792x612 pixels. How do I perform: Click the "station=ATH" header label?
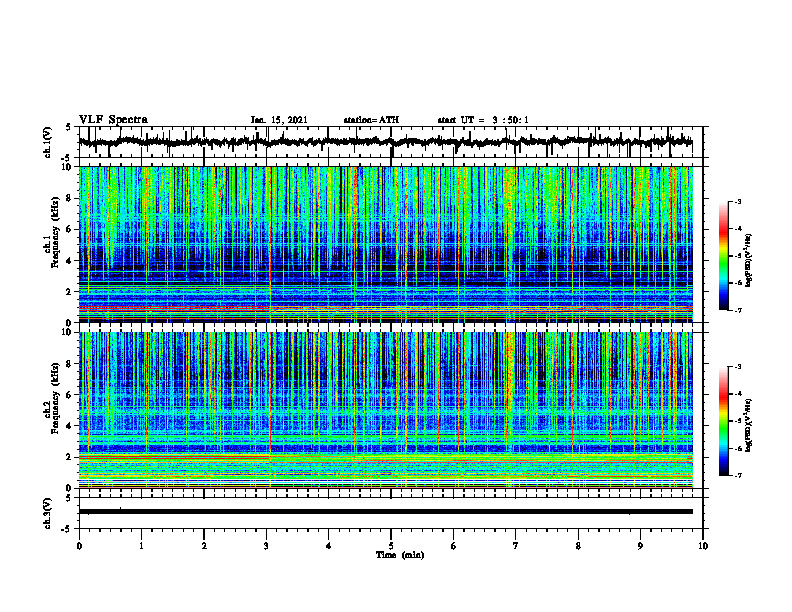click(371, 120)
